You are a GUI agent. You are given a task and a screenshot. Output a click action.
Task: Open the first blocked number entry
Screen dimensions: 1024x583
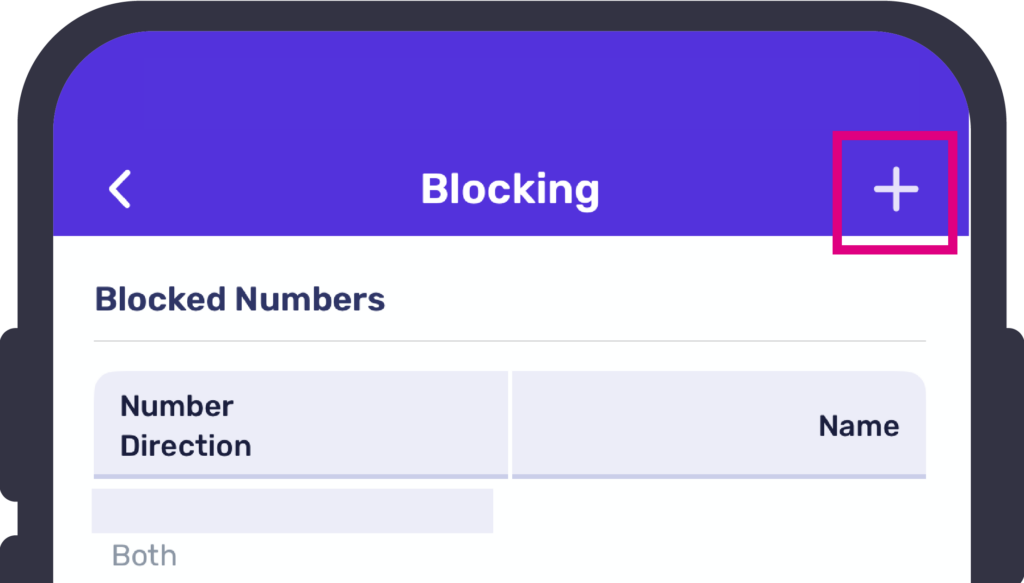(x=292, y=511)
